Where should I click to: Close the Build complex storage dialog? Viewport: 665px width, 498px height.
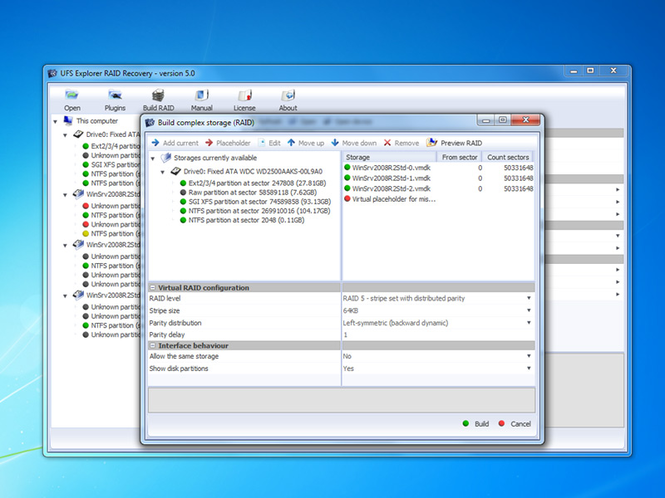(x=526, y=120)
